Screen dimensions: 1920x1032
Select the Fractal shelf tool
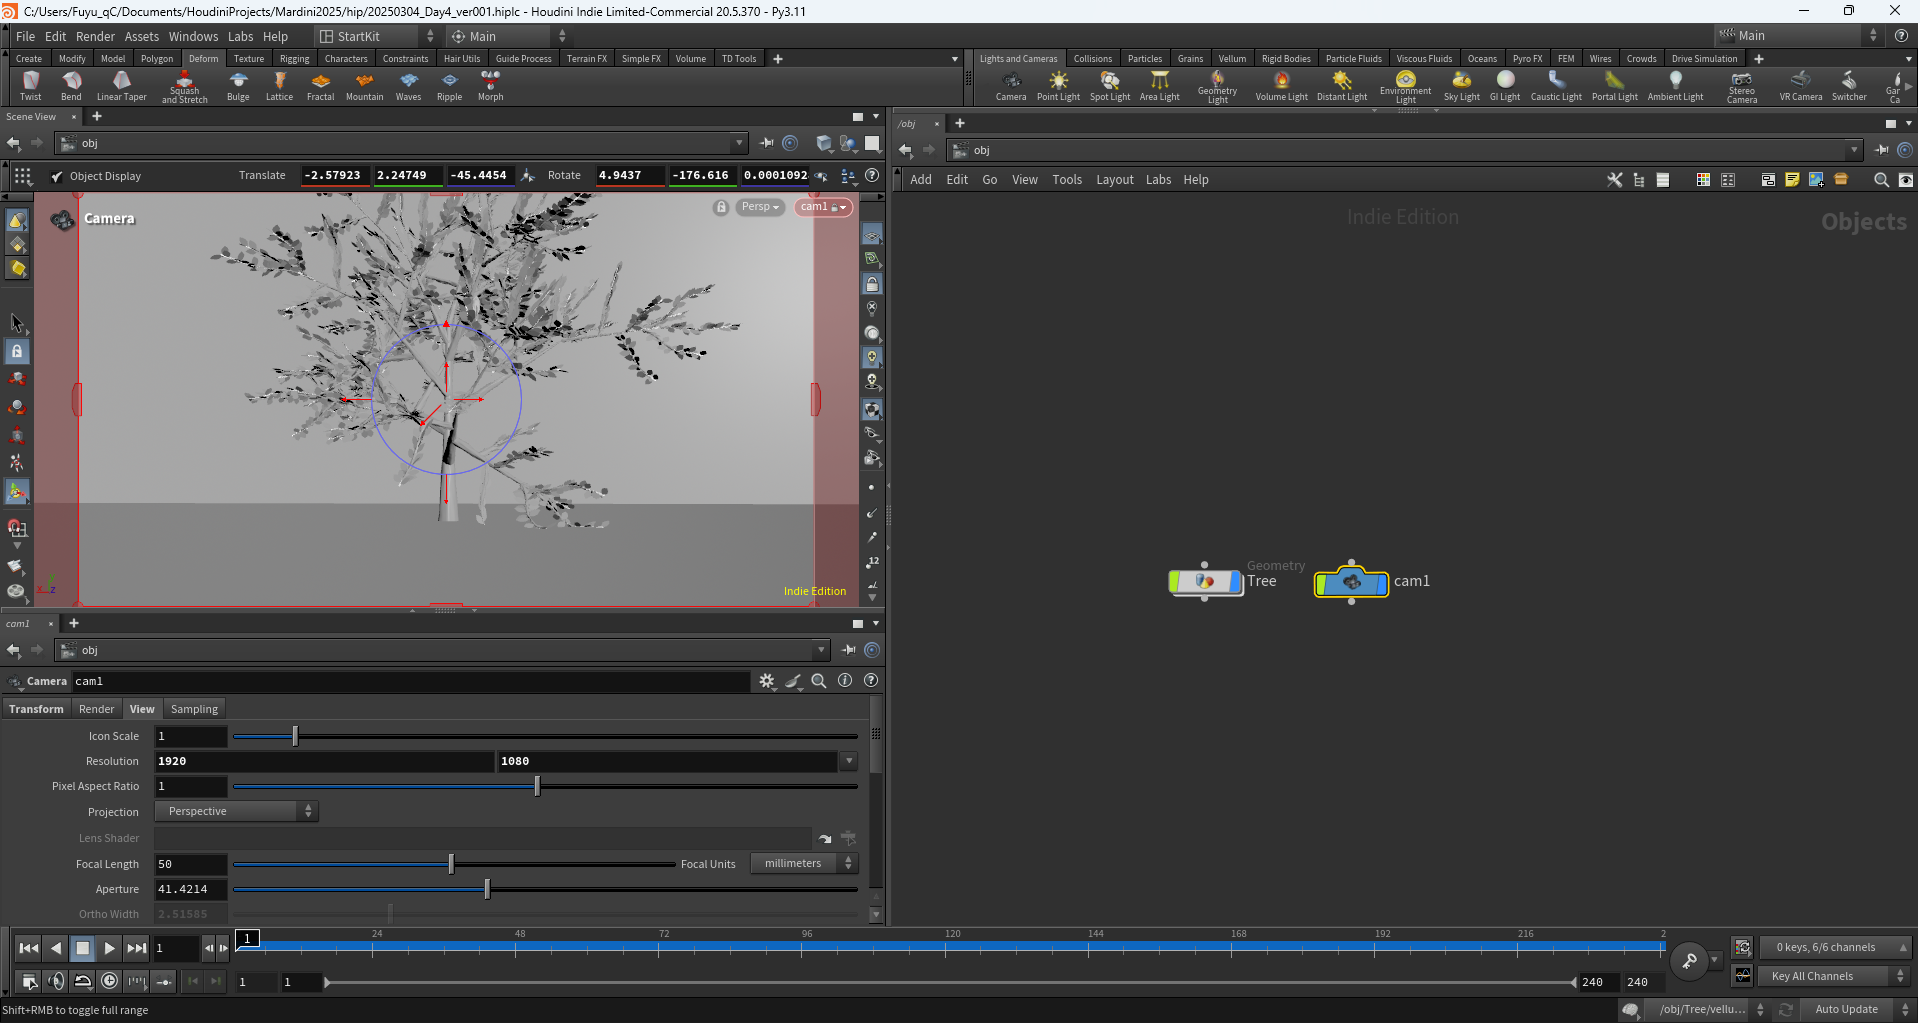(320, 86)
